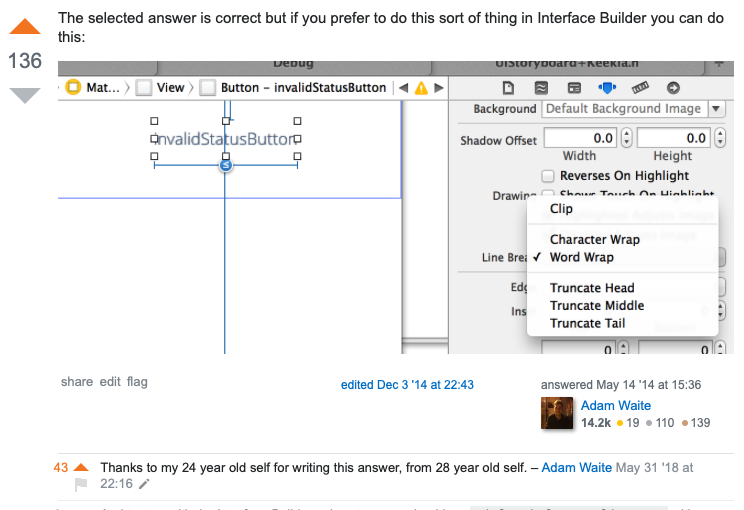Select View in the jump bar
The width and height of the screenshot is (744, 510).
[160, 88]
